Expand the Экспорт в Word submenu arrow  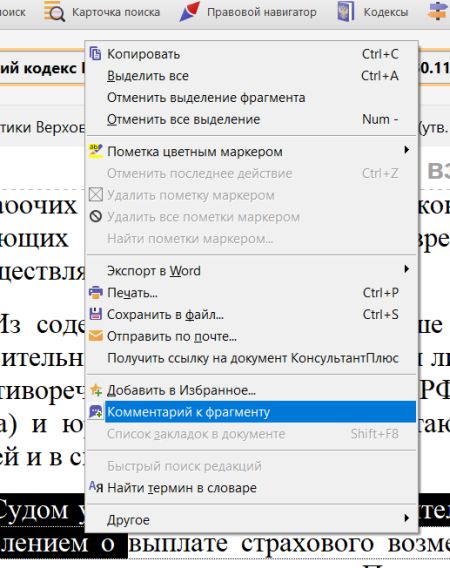[x=407, y=269]
